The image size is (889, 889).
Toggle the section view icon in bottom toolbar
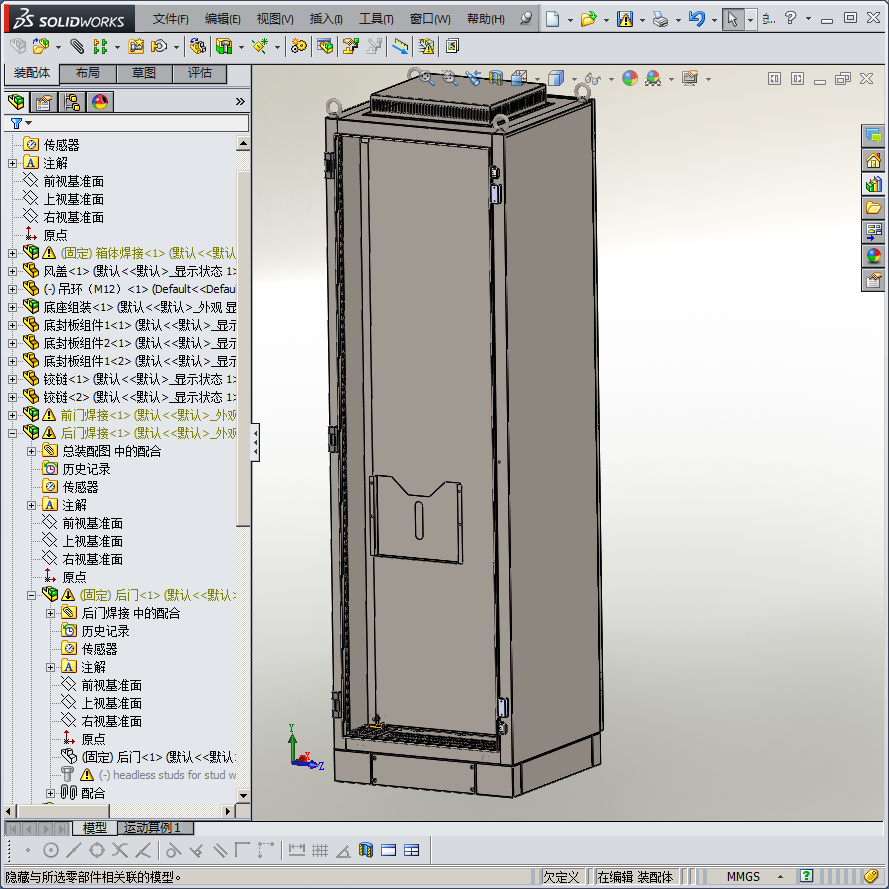(x=366, y=850)
